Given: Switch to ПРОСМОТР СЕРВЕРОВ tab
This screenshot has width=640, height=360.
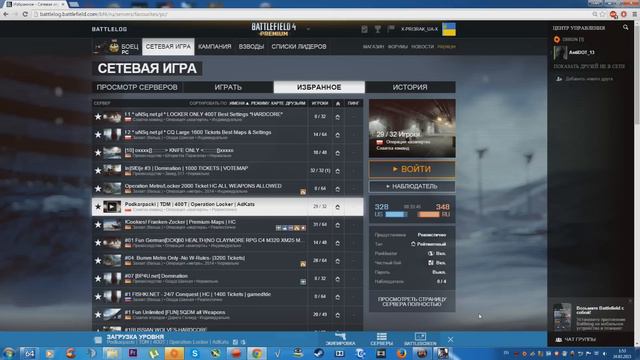Looking at the screenshot, I should 137,87.
